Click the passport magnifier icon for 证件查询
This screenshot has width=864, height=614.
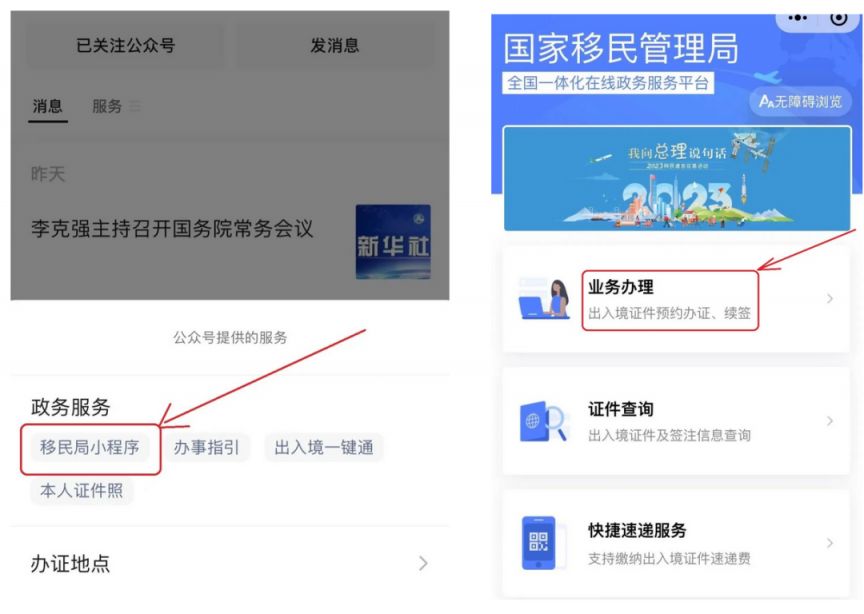point(543,421)
